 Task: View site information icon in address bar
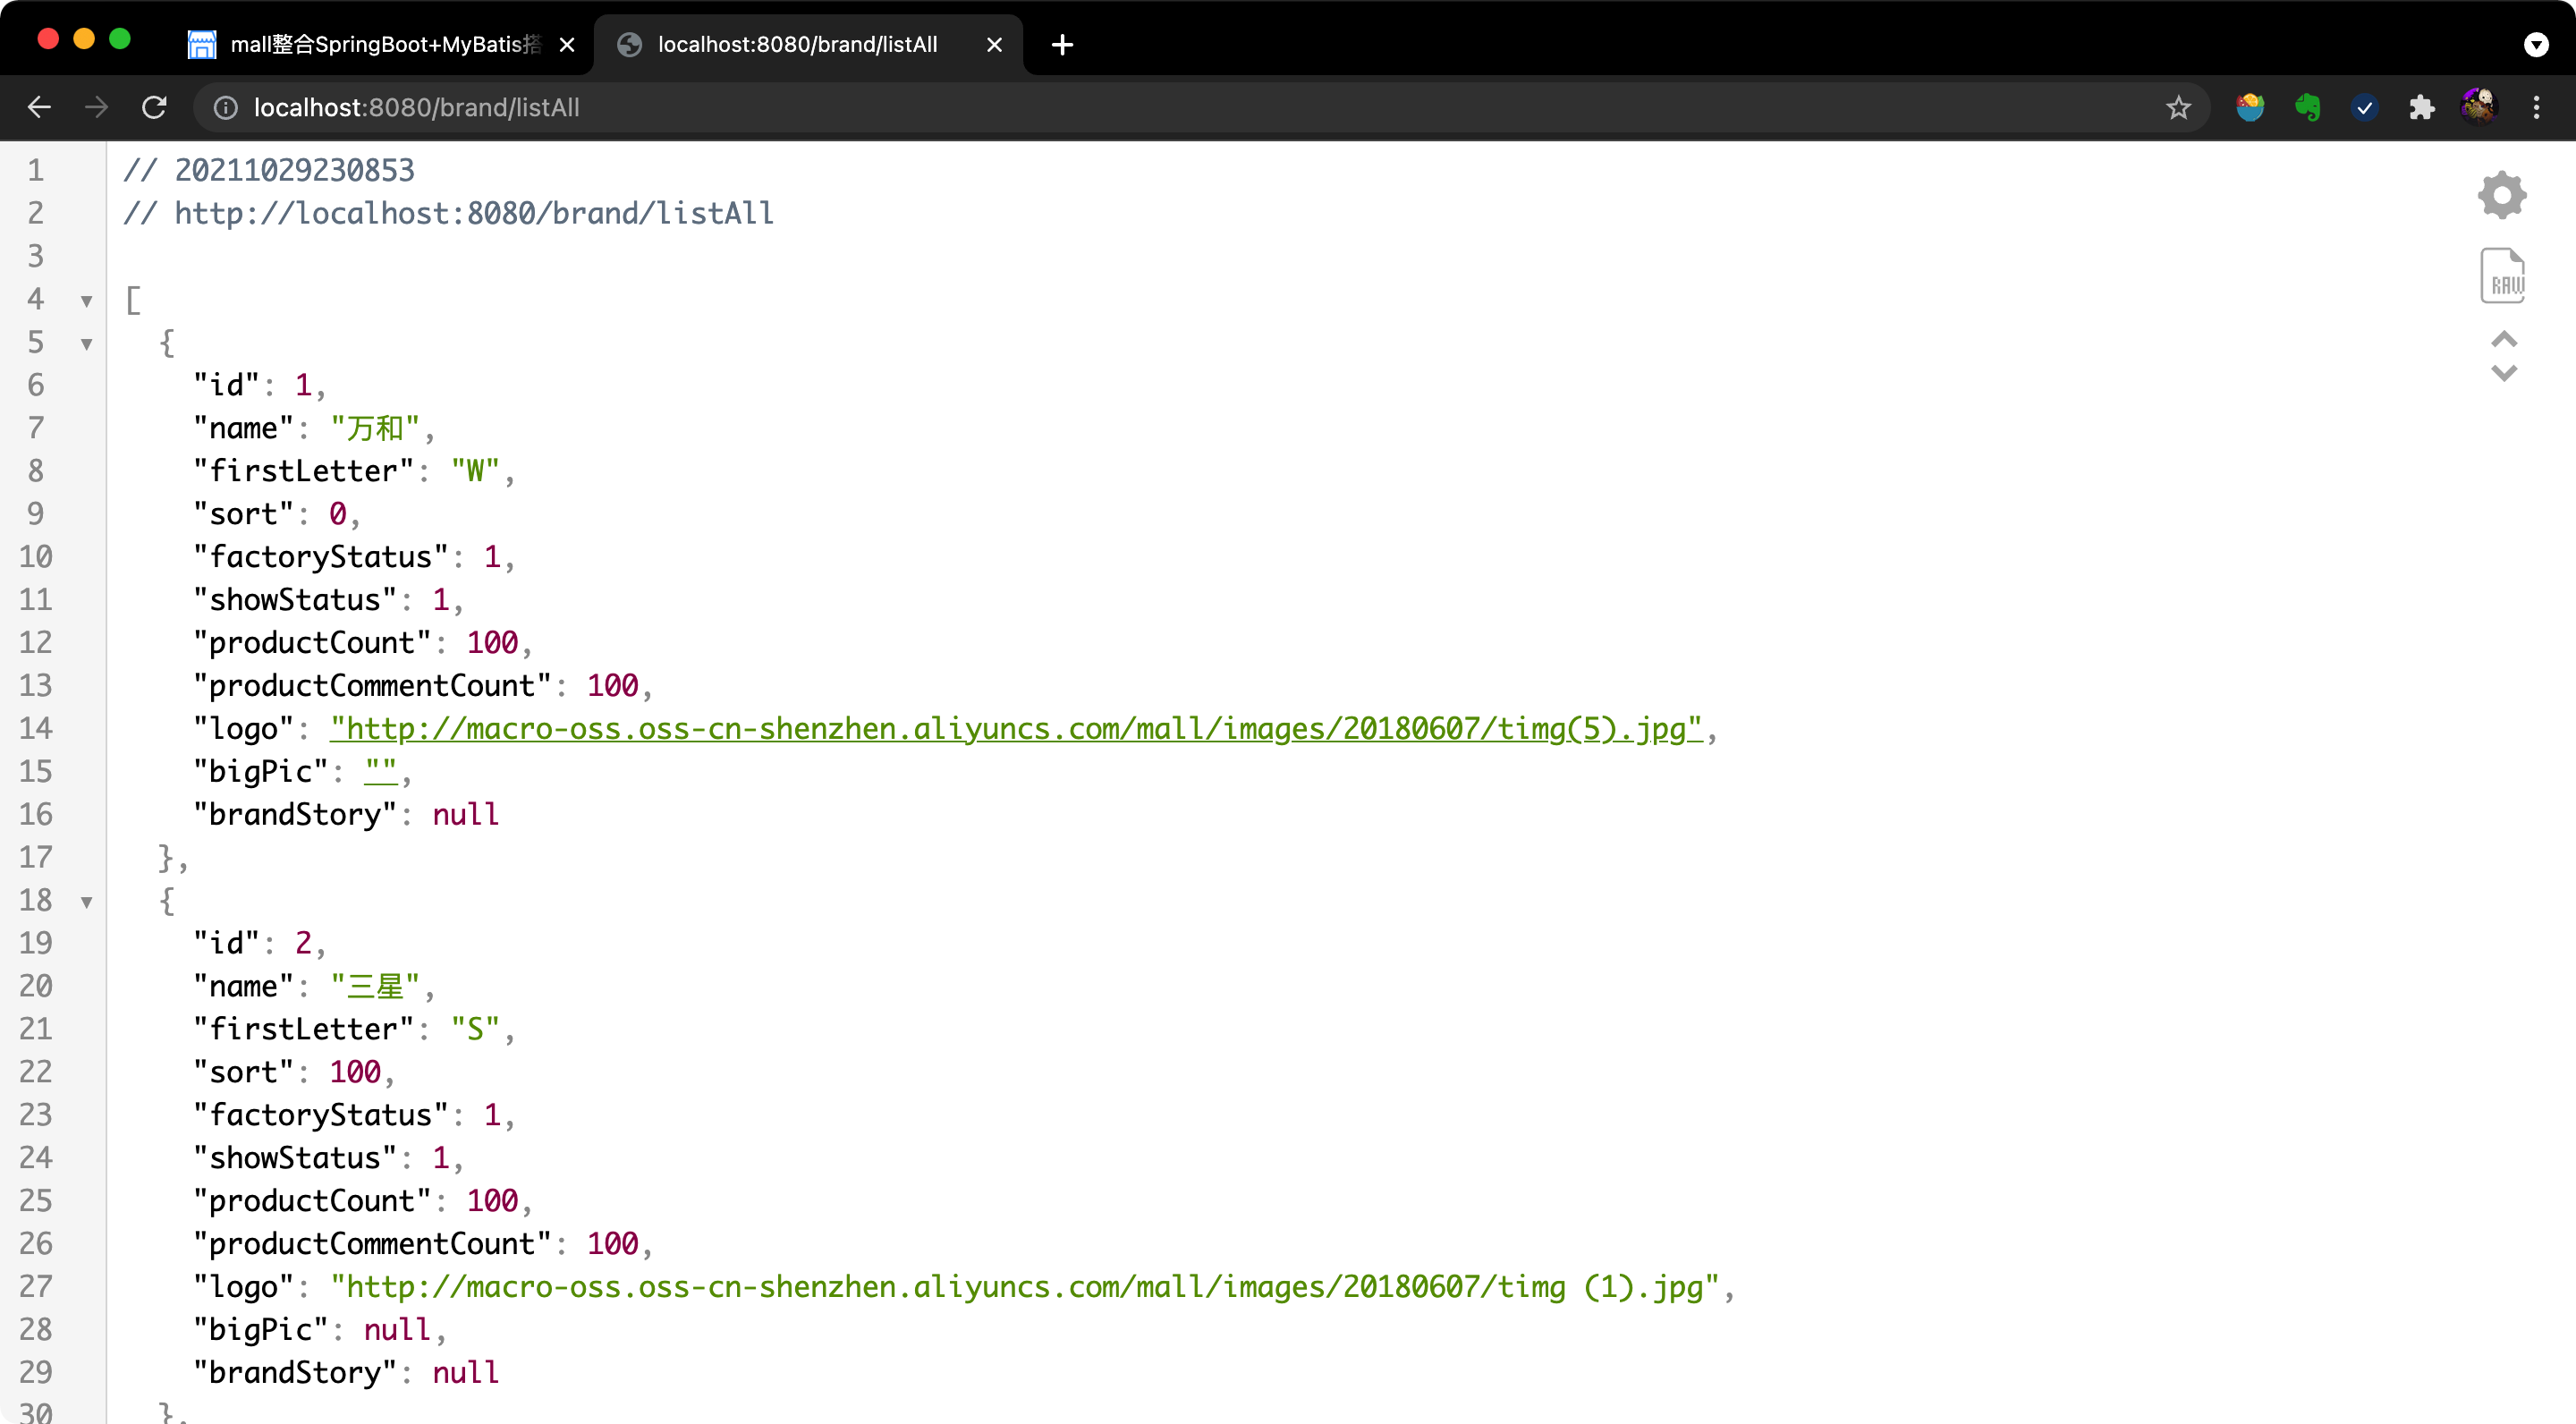point(226,107)
